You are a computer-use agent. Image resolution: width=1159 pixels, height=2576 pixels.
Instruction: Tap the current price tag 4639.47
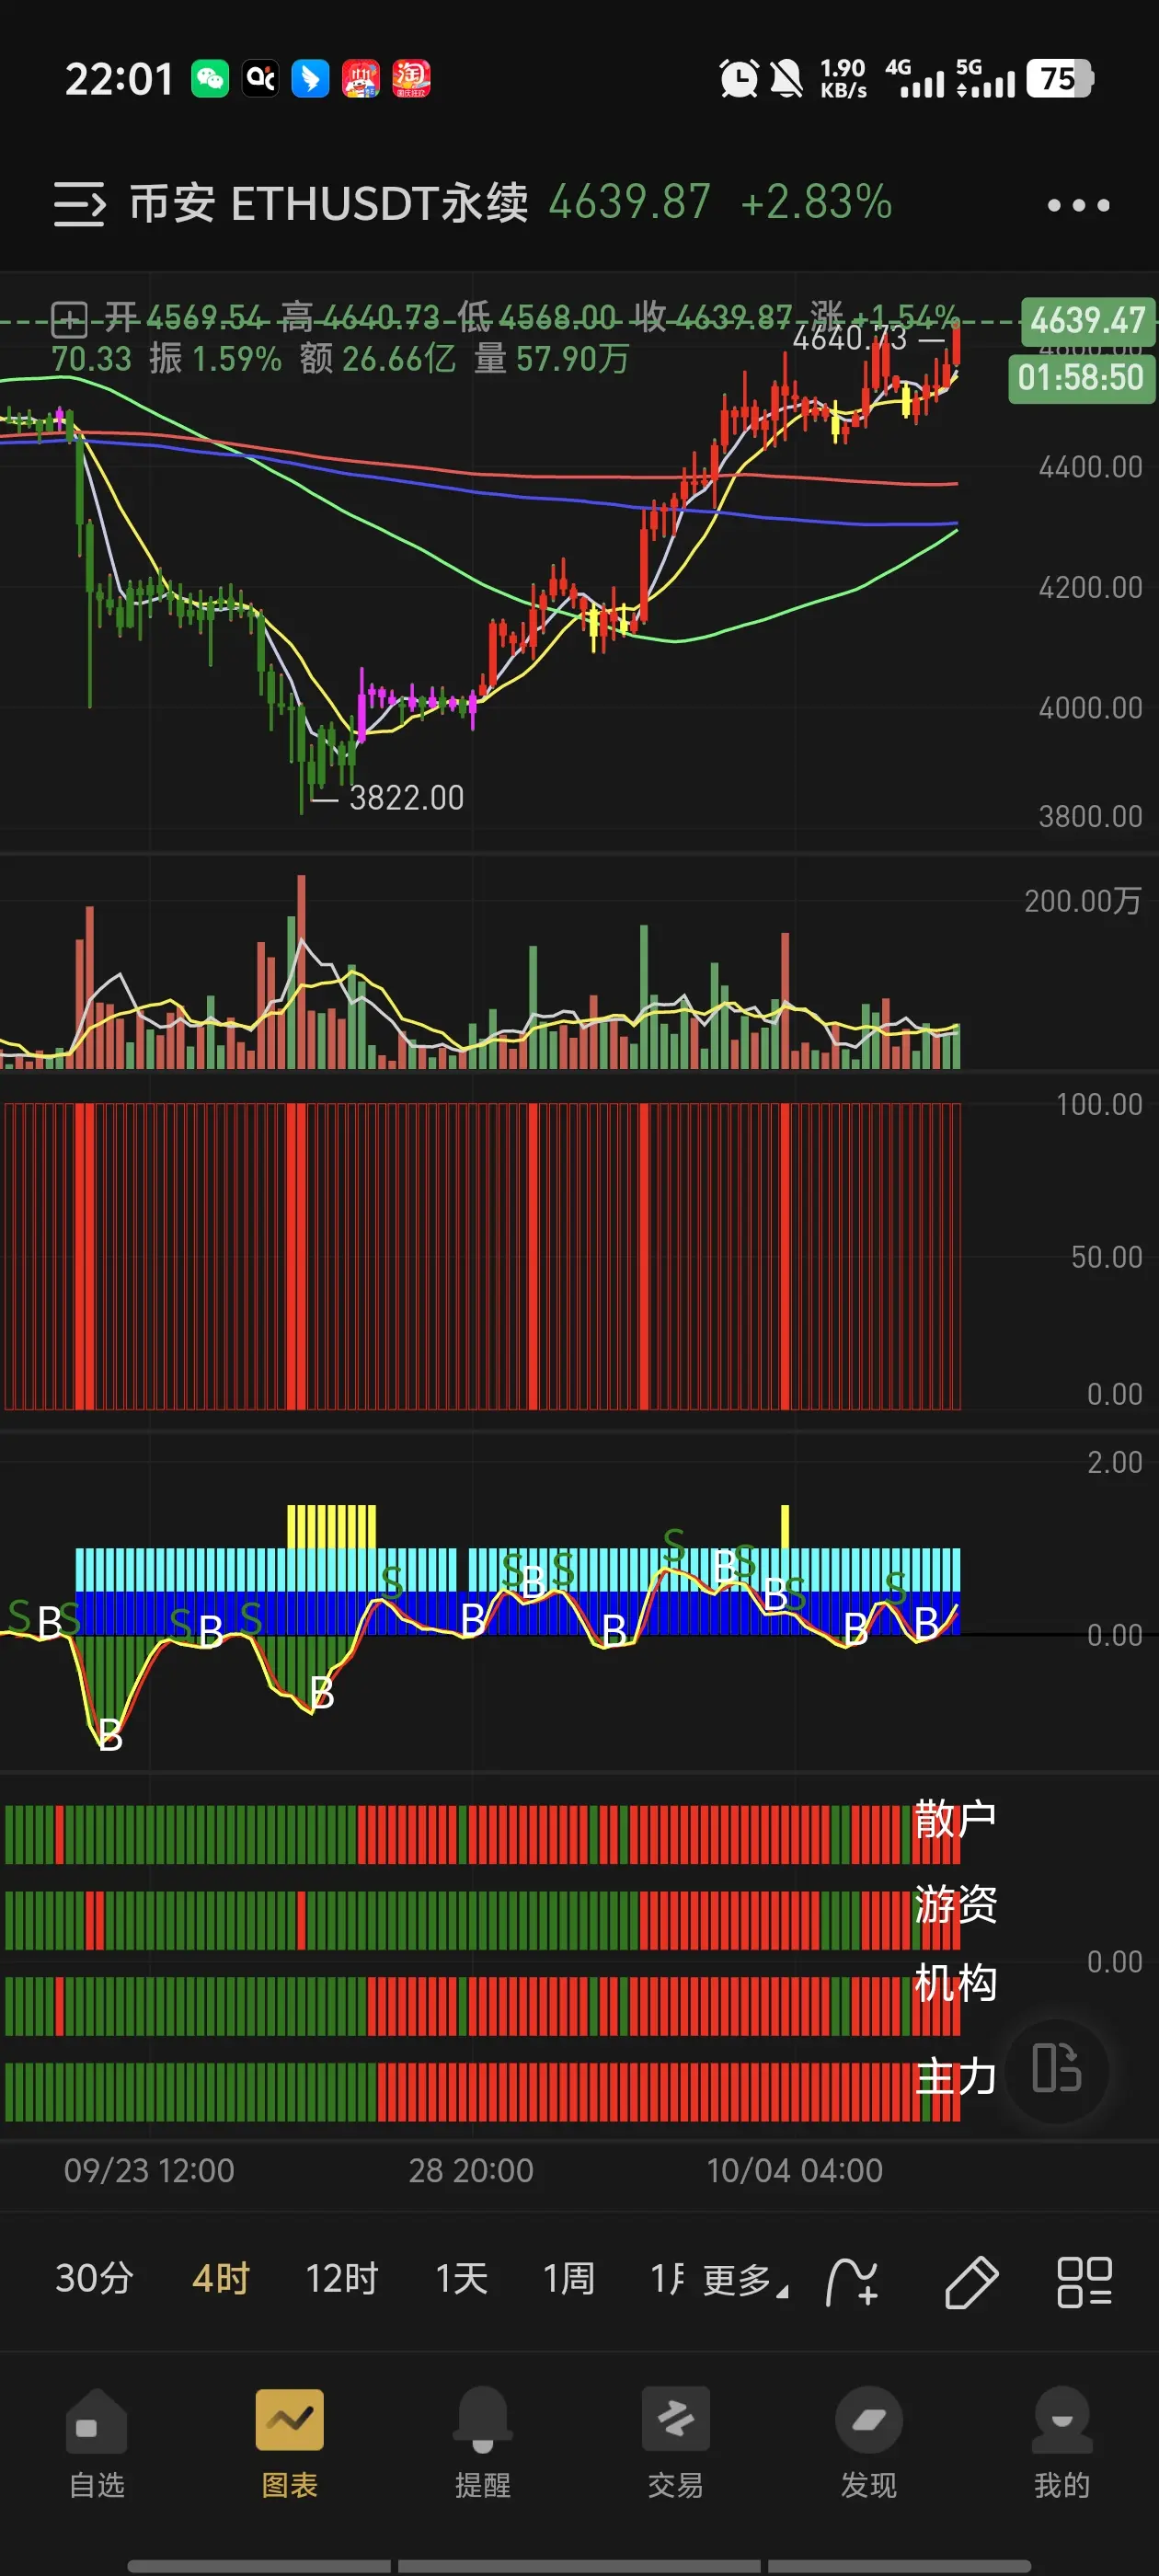[1087, 321]
